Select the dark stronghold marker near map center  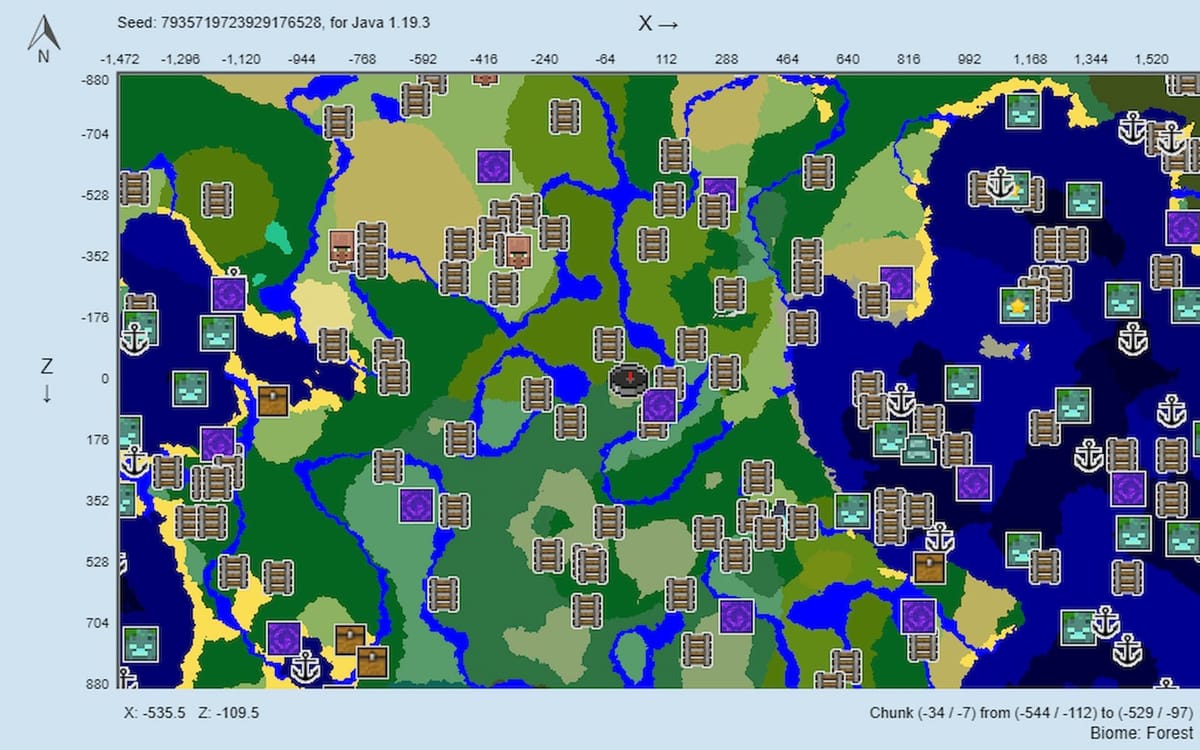pyautogui.click(x=625, y=378)
